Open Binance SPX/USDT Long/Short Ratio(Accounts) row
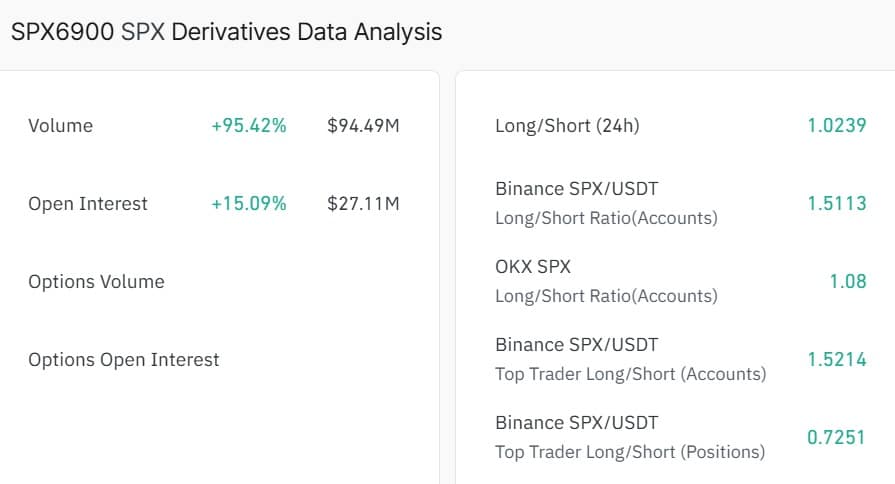This screenshot has height=484, width=895. coord(606,203)
